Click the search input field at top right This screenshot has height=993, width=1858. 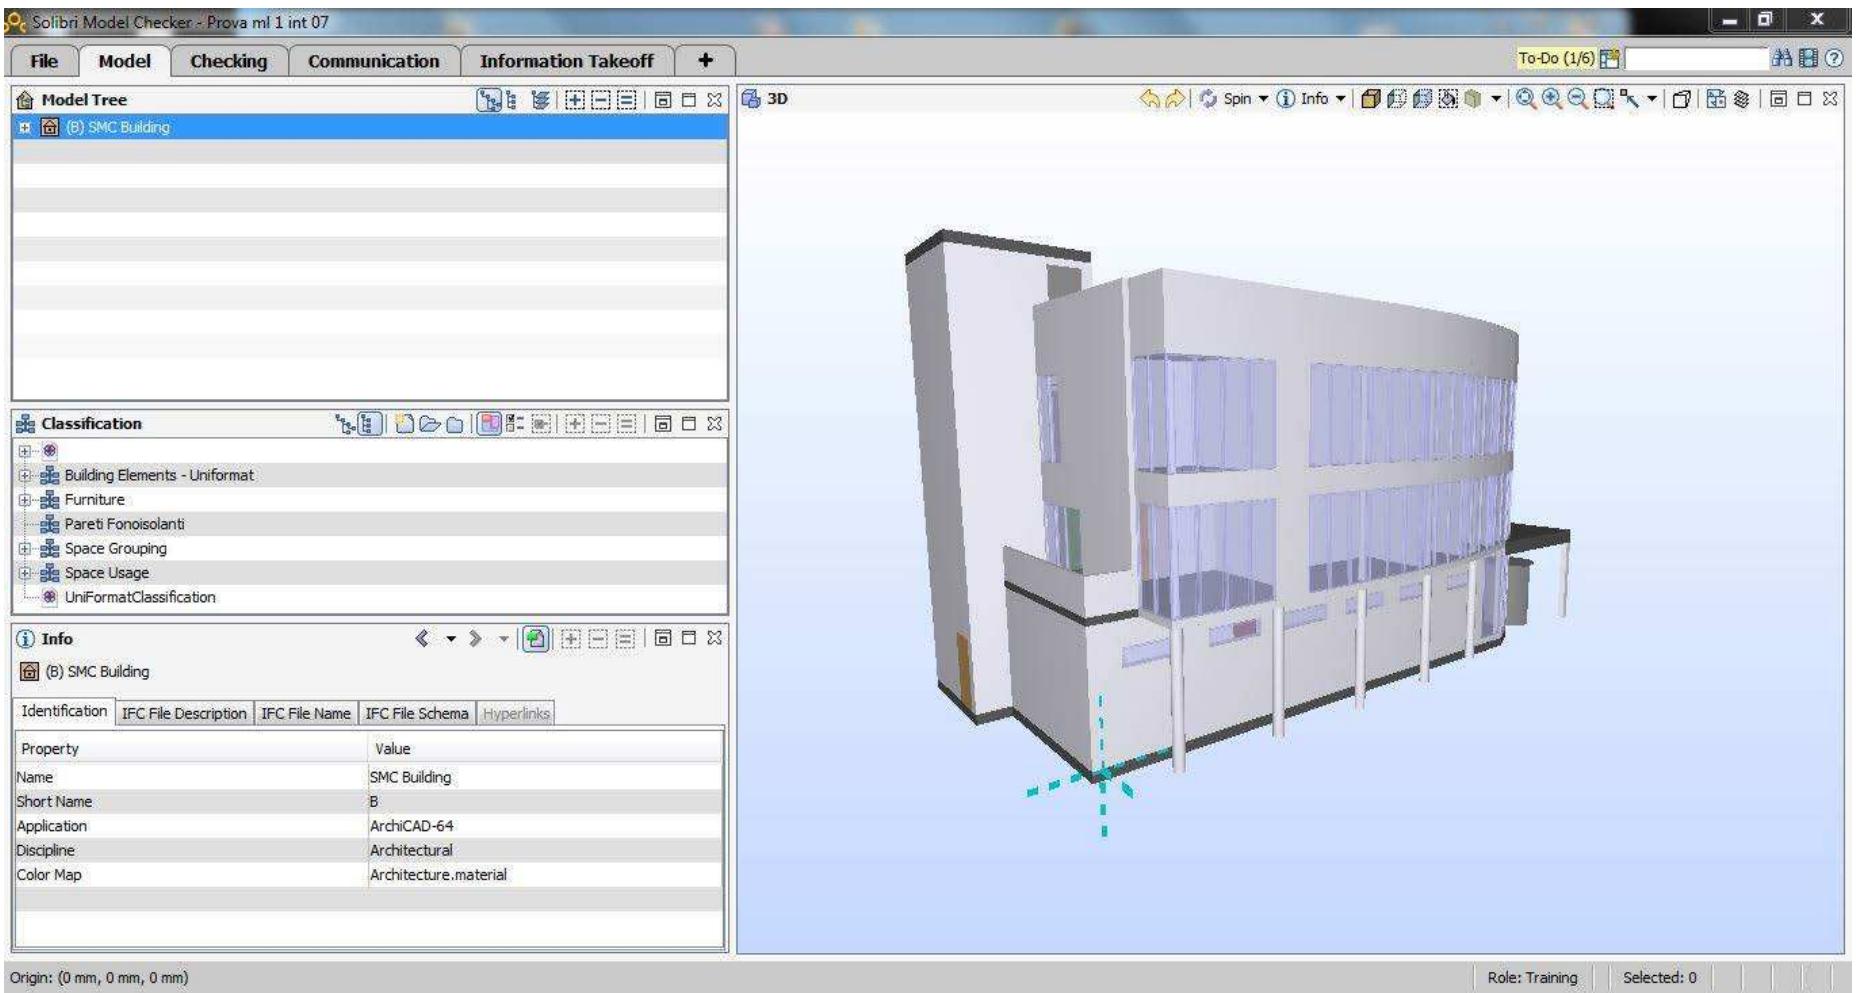[1696, 59]
